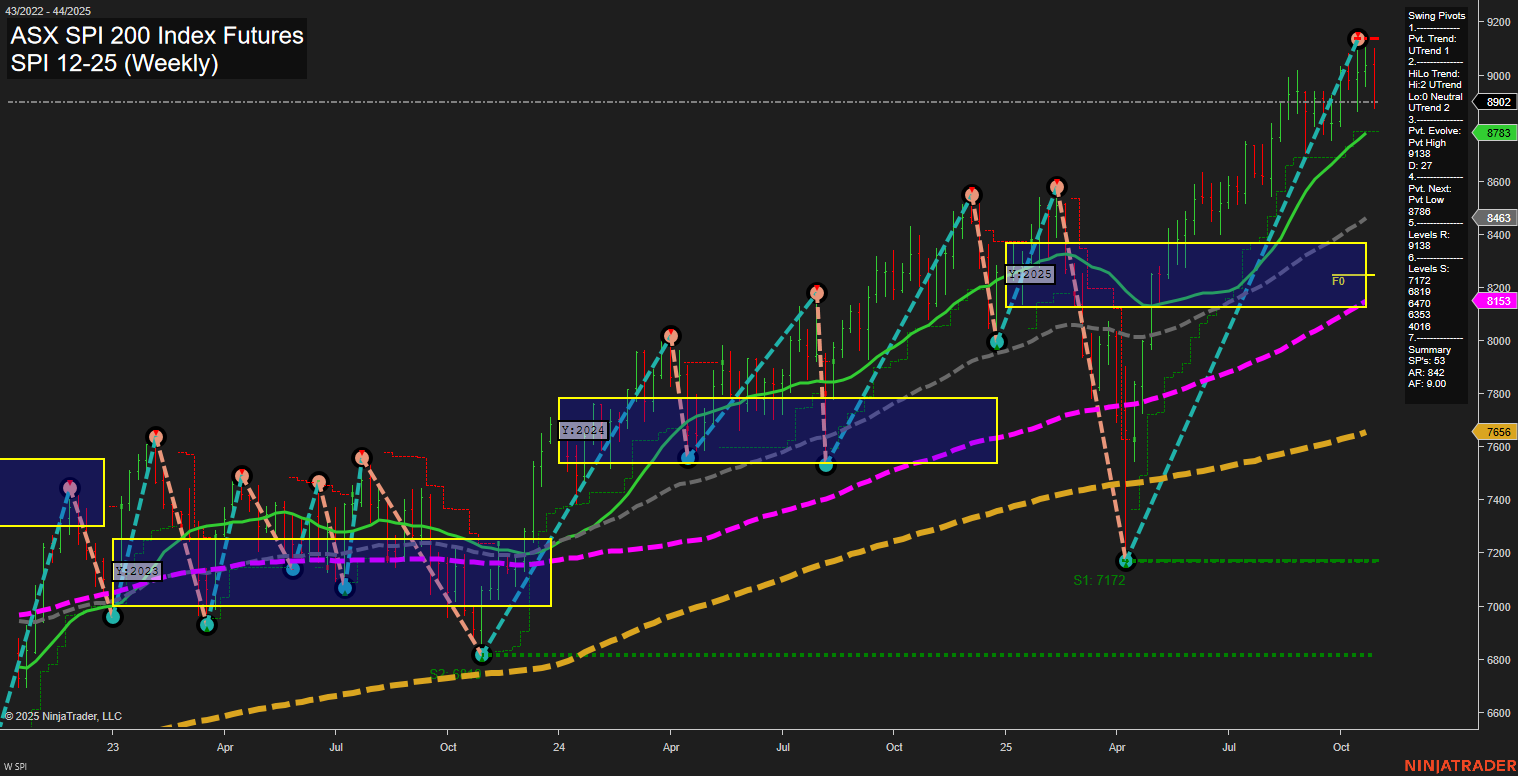Click the Summary heading in panel
Viewport: 1518px width, 776px height.
coord(1429,349)
